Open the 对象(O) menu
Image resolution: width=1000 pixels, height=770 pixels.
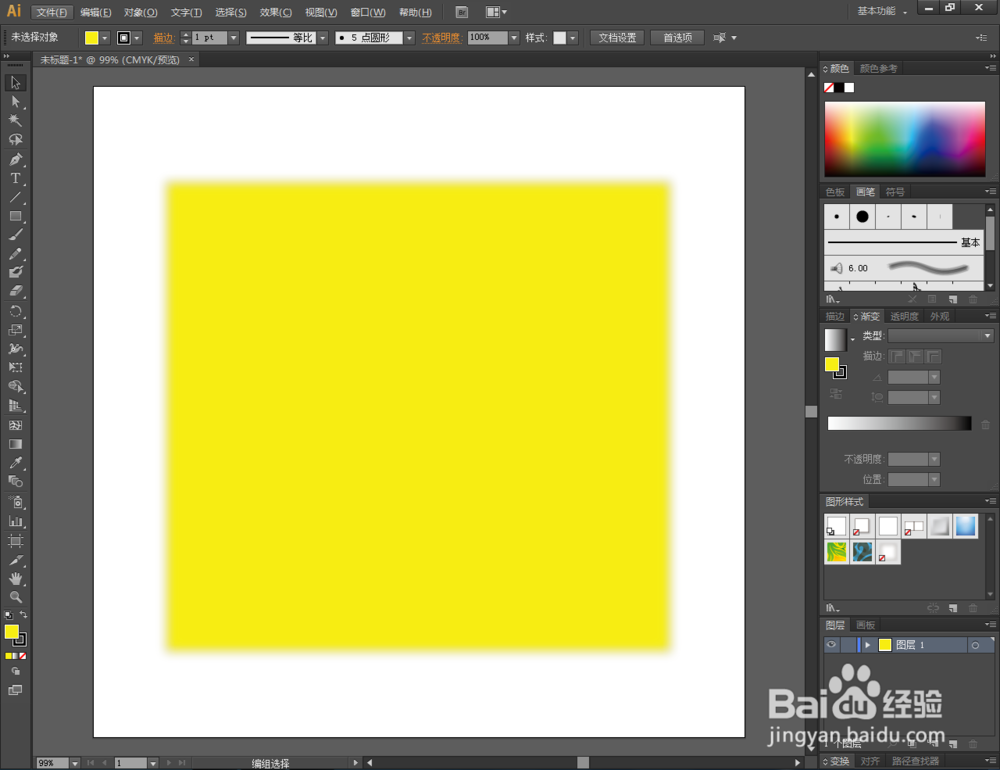pyautogui.click(x=140, y=12)
